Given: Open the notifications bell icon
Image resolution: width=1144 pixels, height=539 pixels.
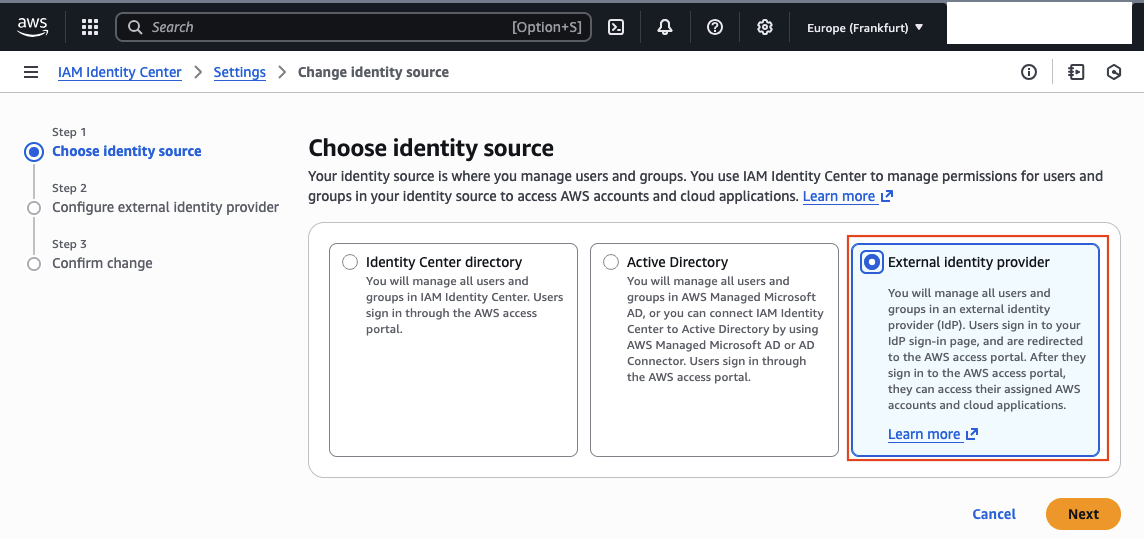Looking at the screenshot, I should (665, 28).
